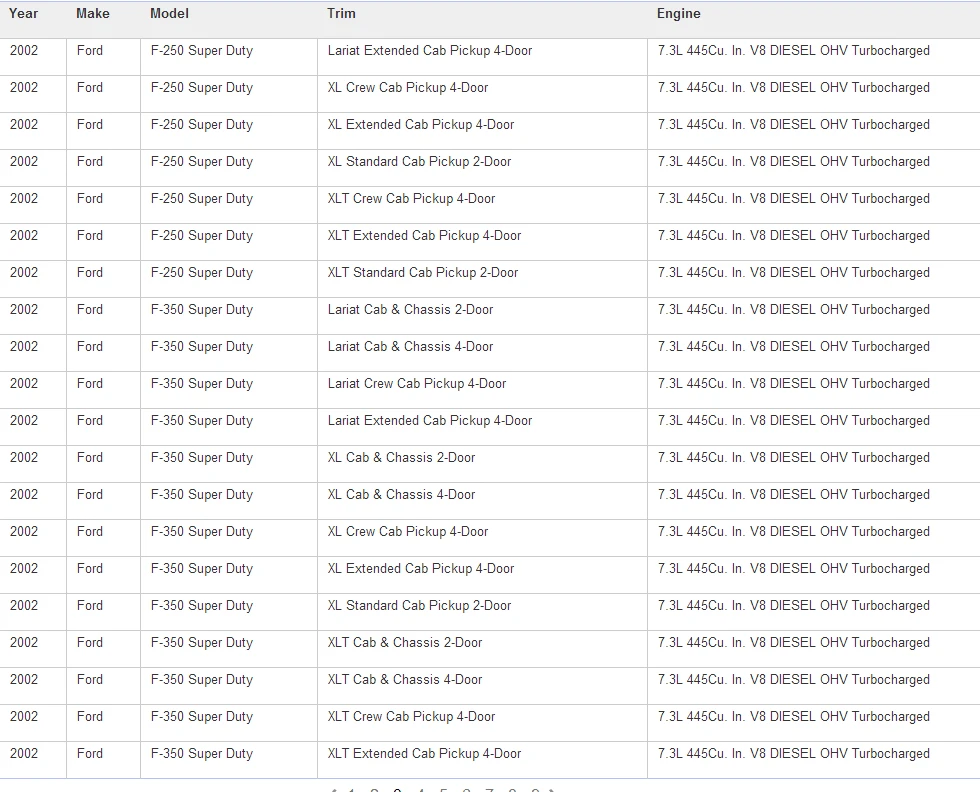This screenshot has height=792, width=980.
Task: Select F-350 XL Cab & Chassis 2-Door trim
Action: click(x=401, y=457)
